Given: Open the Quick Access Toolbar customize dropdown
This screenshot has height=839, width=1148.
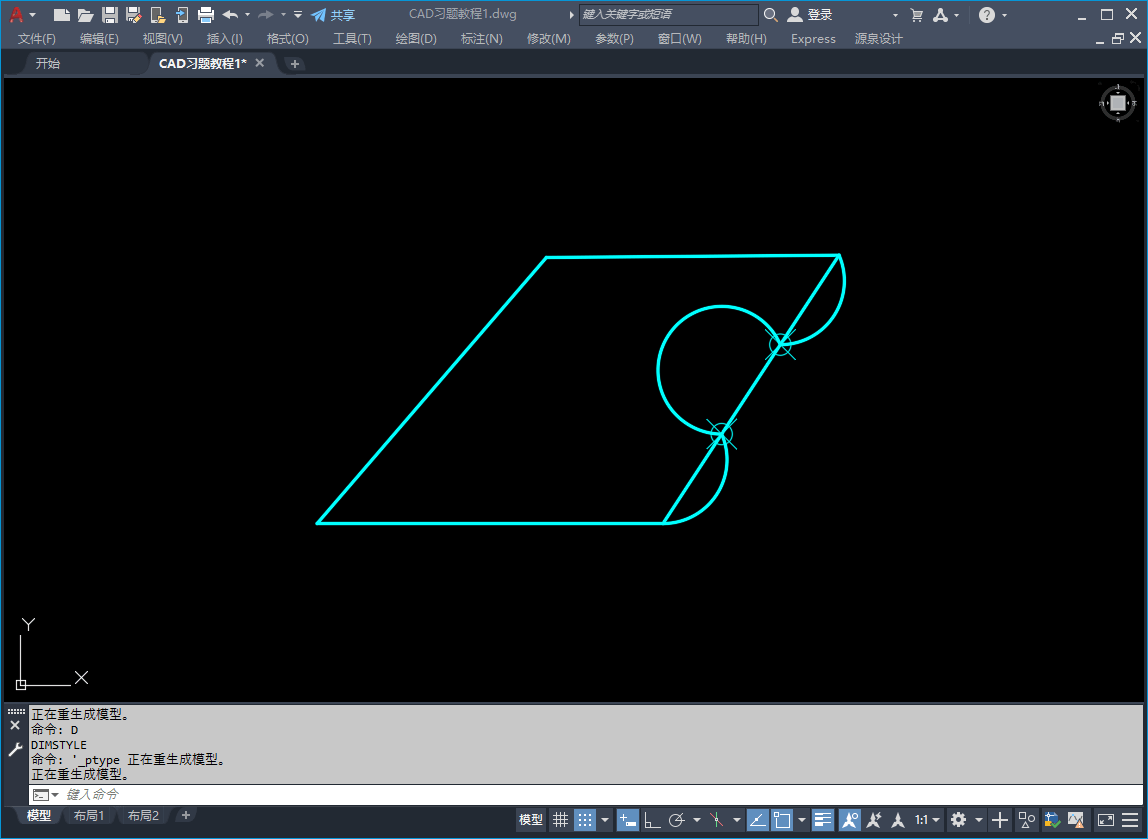Looking at the screenshot, I should tap(298, 15).
